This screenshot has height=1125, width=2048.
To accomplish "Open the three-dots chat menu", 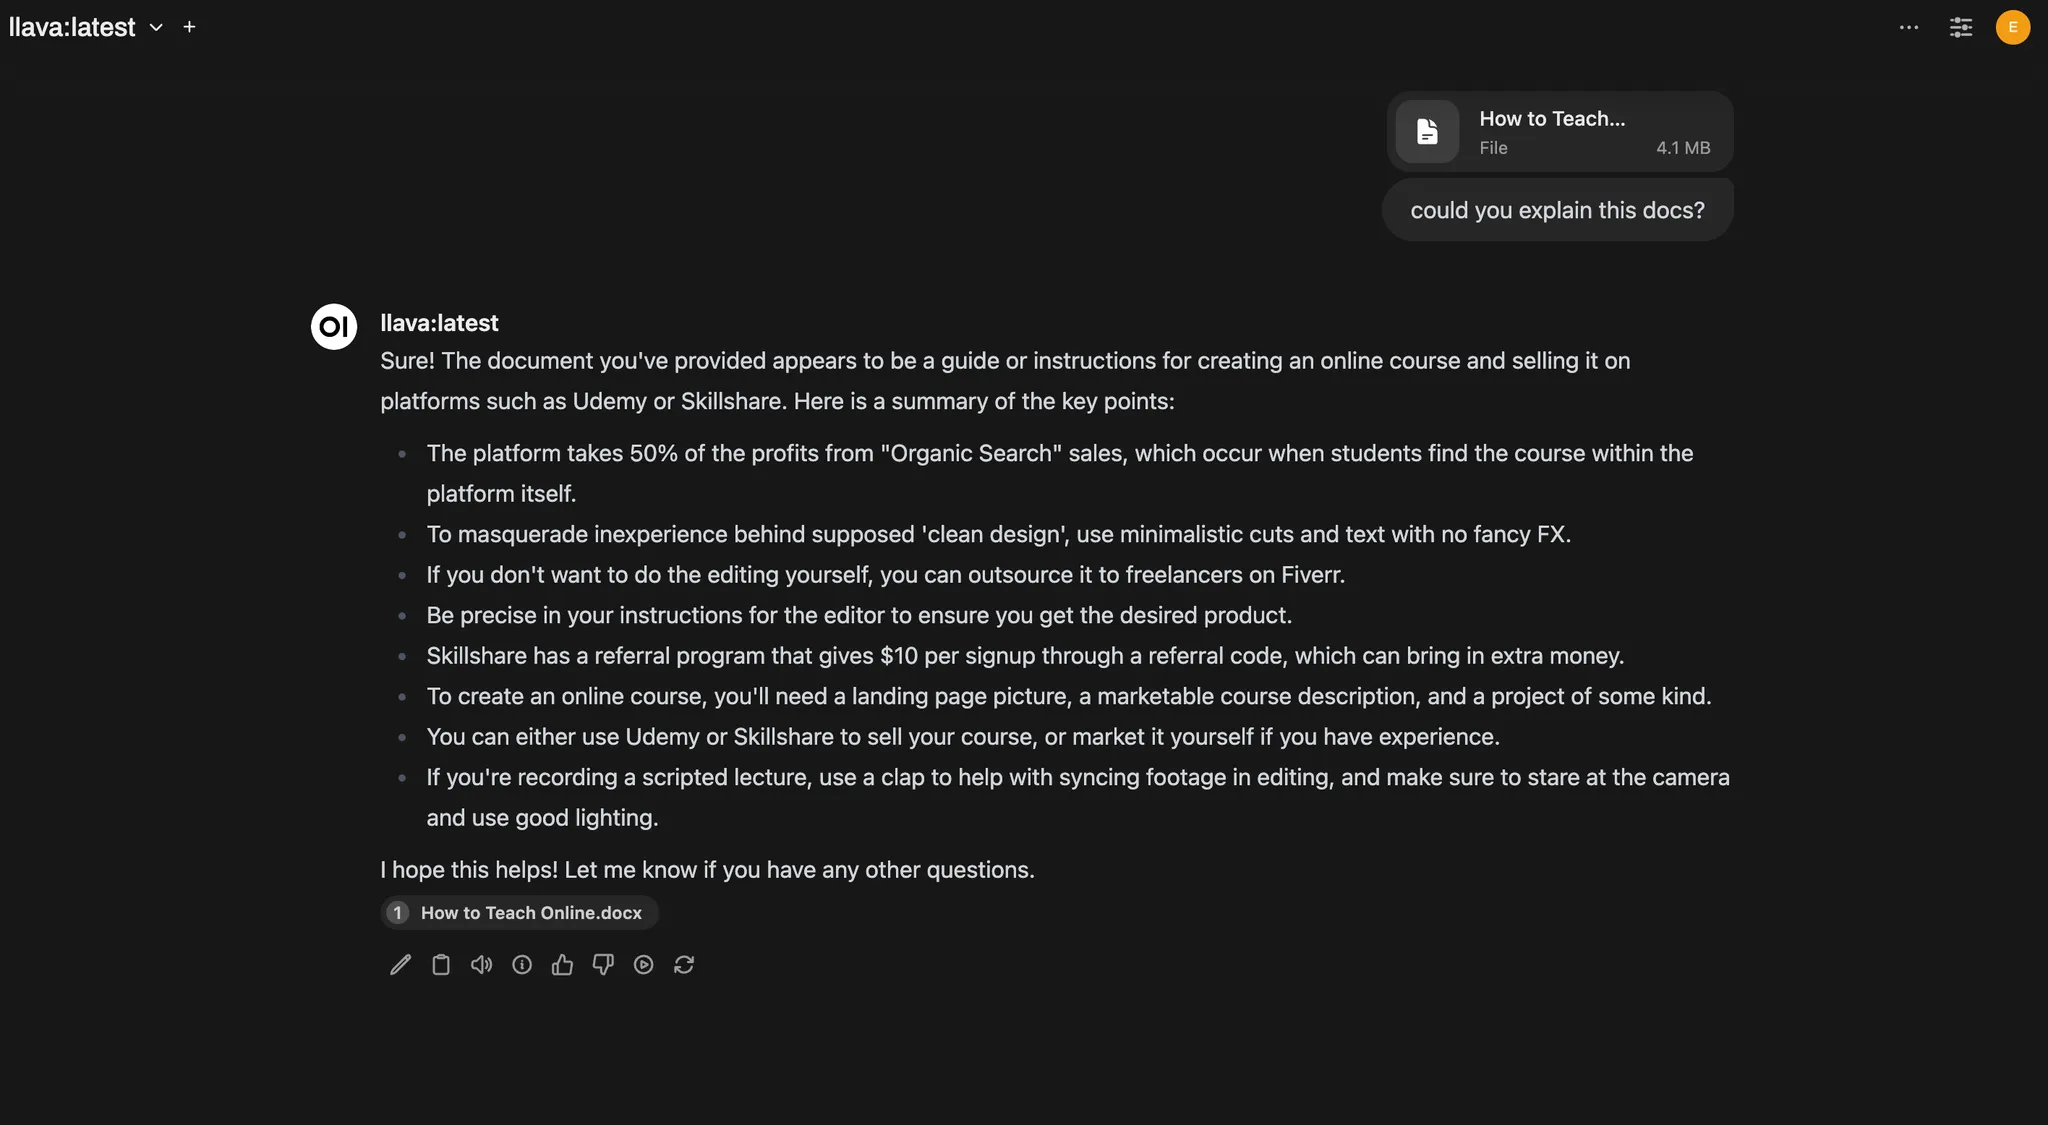I will (1909, 28).
